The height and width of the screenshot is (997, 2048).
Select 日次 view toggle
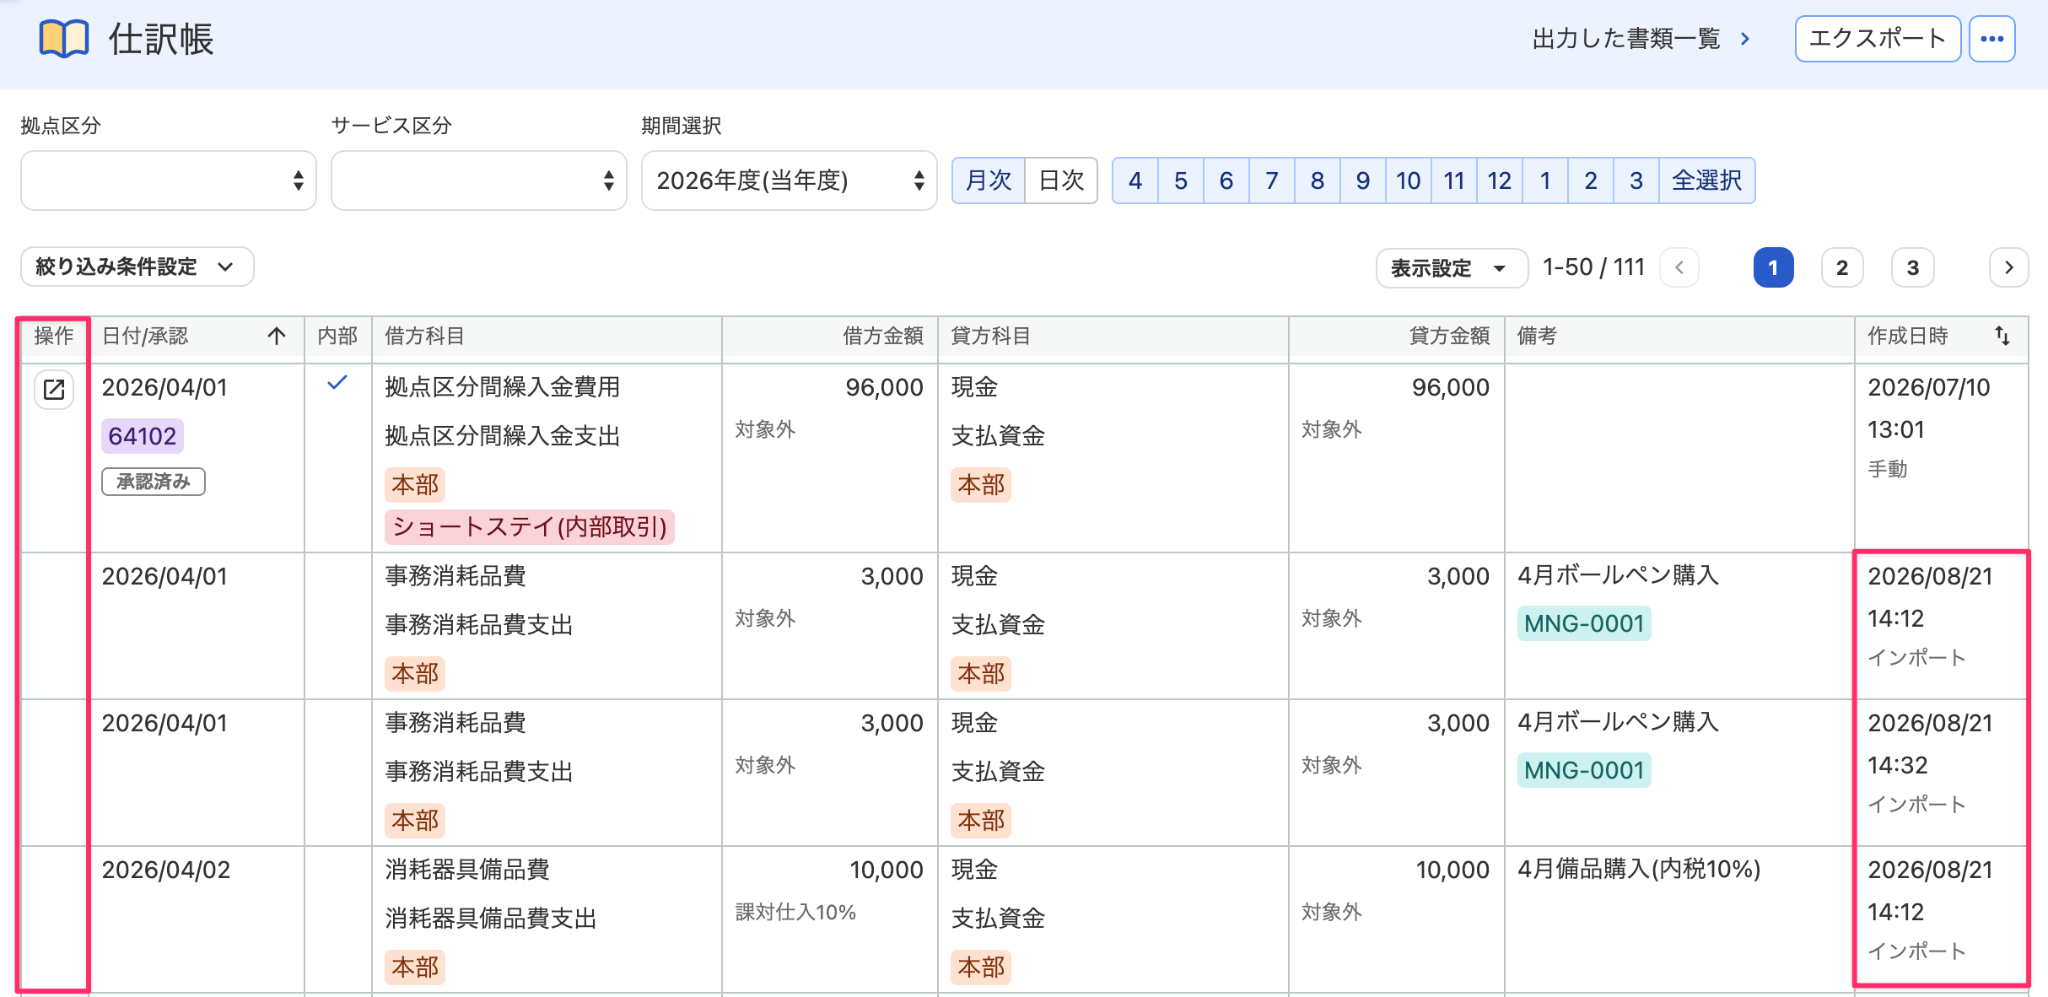click(x=1061, y=180)
